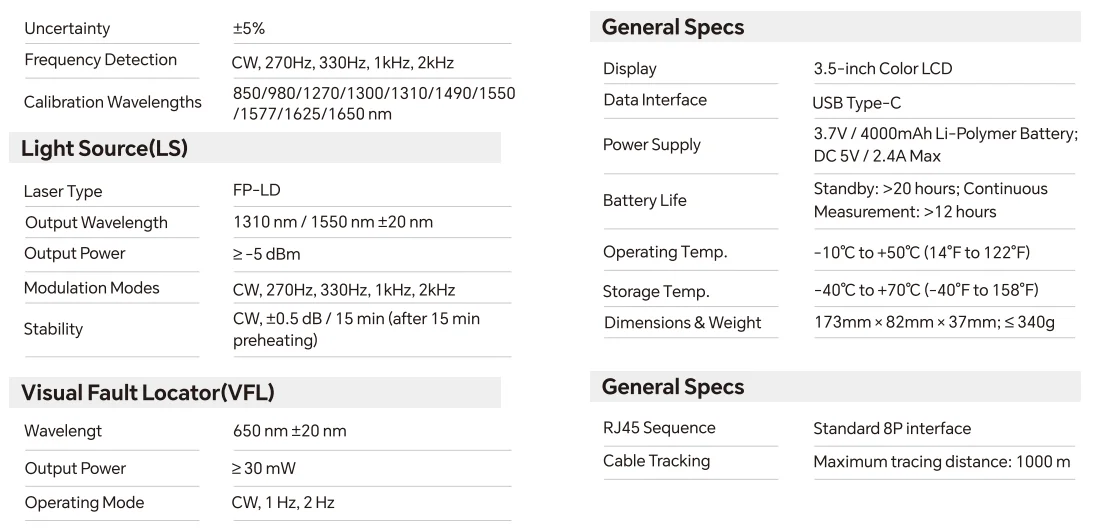
Task: Click the Light Source(LS) section header
Action: [104, 148]
